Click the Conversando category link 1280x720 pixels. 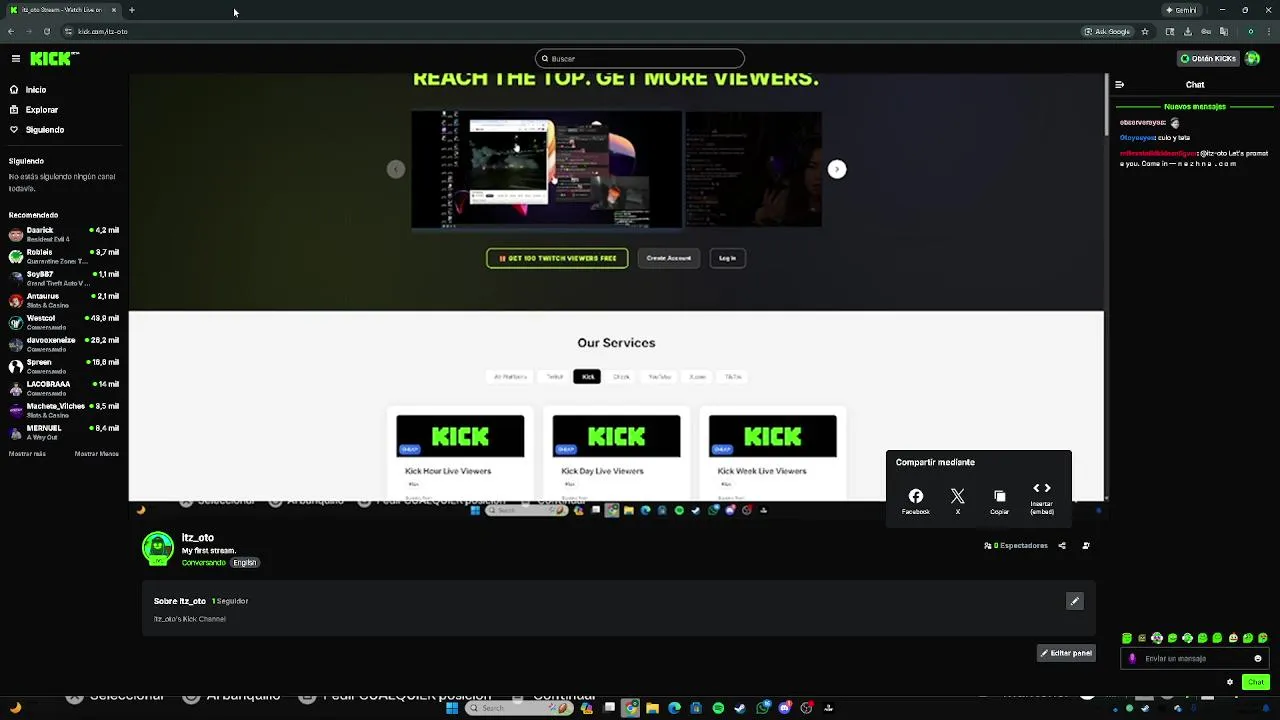pyautogui.click(x=204, y=563)
